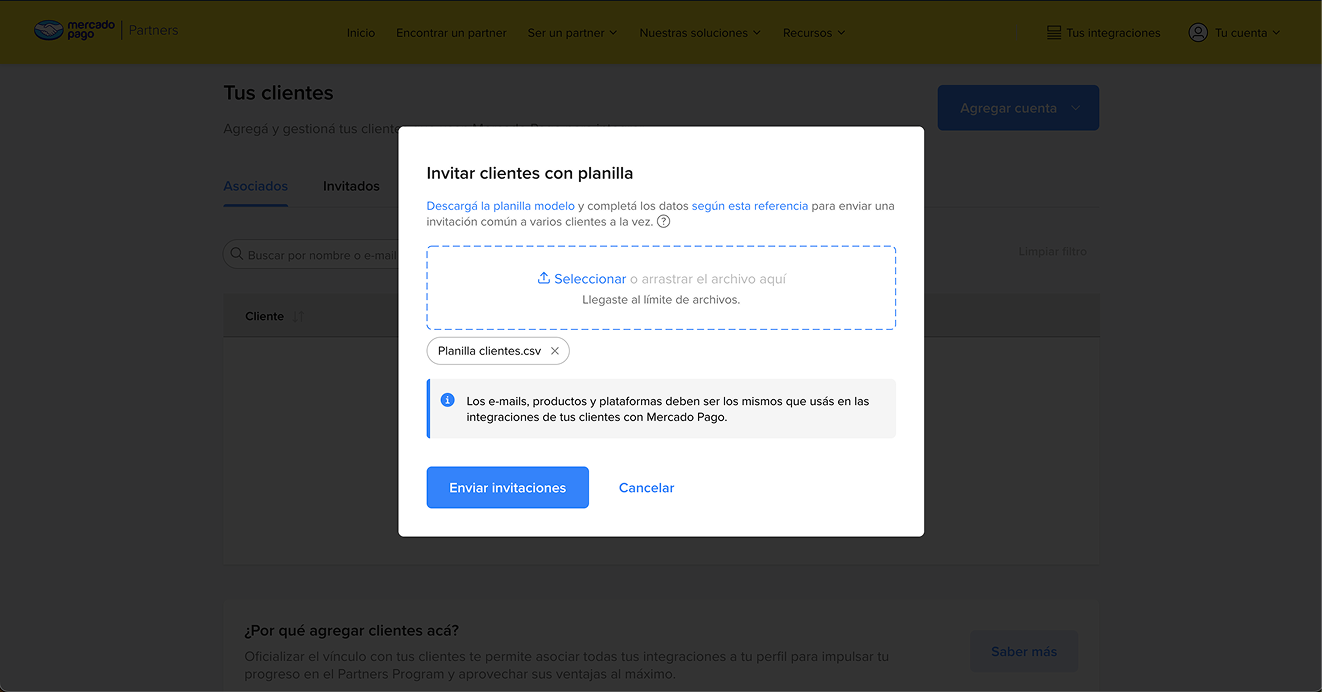The width and height of the screenshot is (1322, 692).
Task: Click the Invitar clientes con planilla title
Action: click(530, 173)
